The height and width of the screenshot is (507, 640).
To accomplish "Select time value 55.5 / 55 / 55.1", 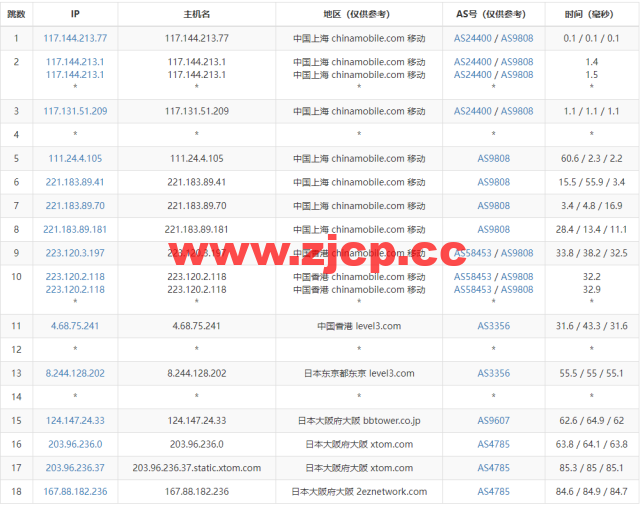I will pos(592,373).
